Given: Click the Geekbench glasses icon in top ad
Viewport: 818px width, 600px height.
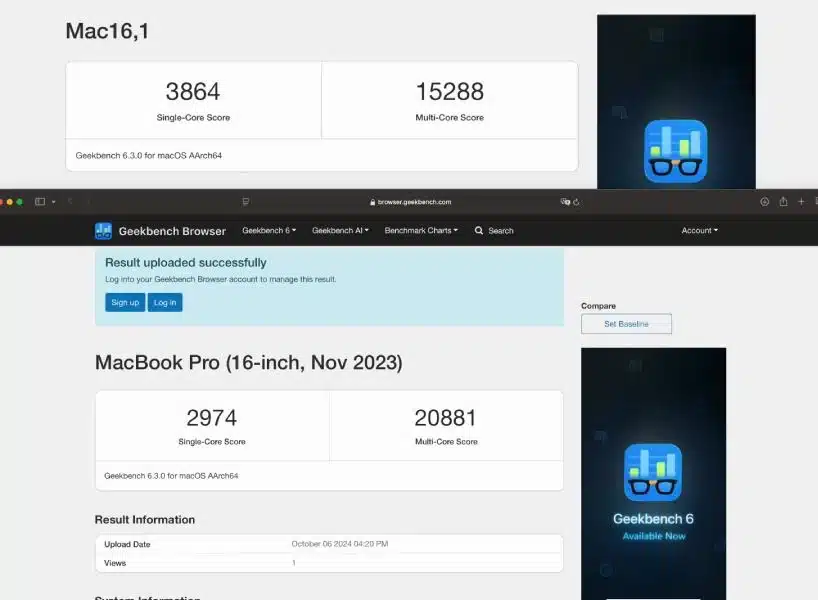Looking at the screenshot, I should (x=675, y=151).
